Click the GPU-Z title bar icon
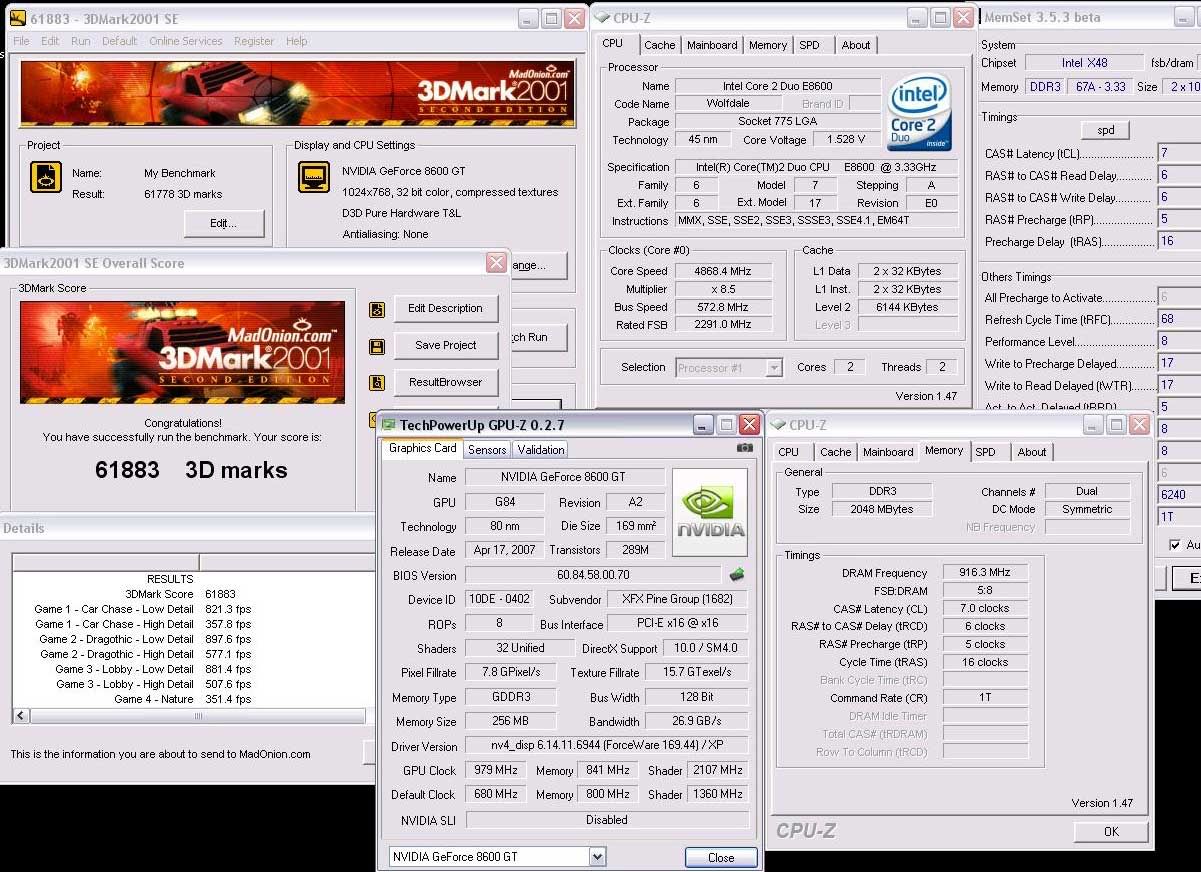This screenshot has width=1201, height=872. (389, 424)
